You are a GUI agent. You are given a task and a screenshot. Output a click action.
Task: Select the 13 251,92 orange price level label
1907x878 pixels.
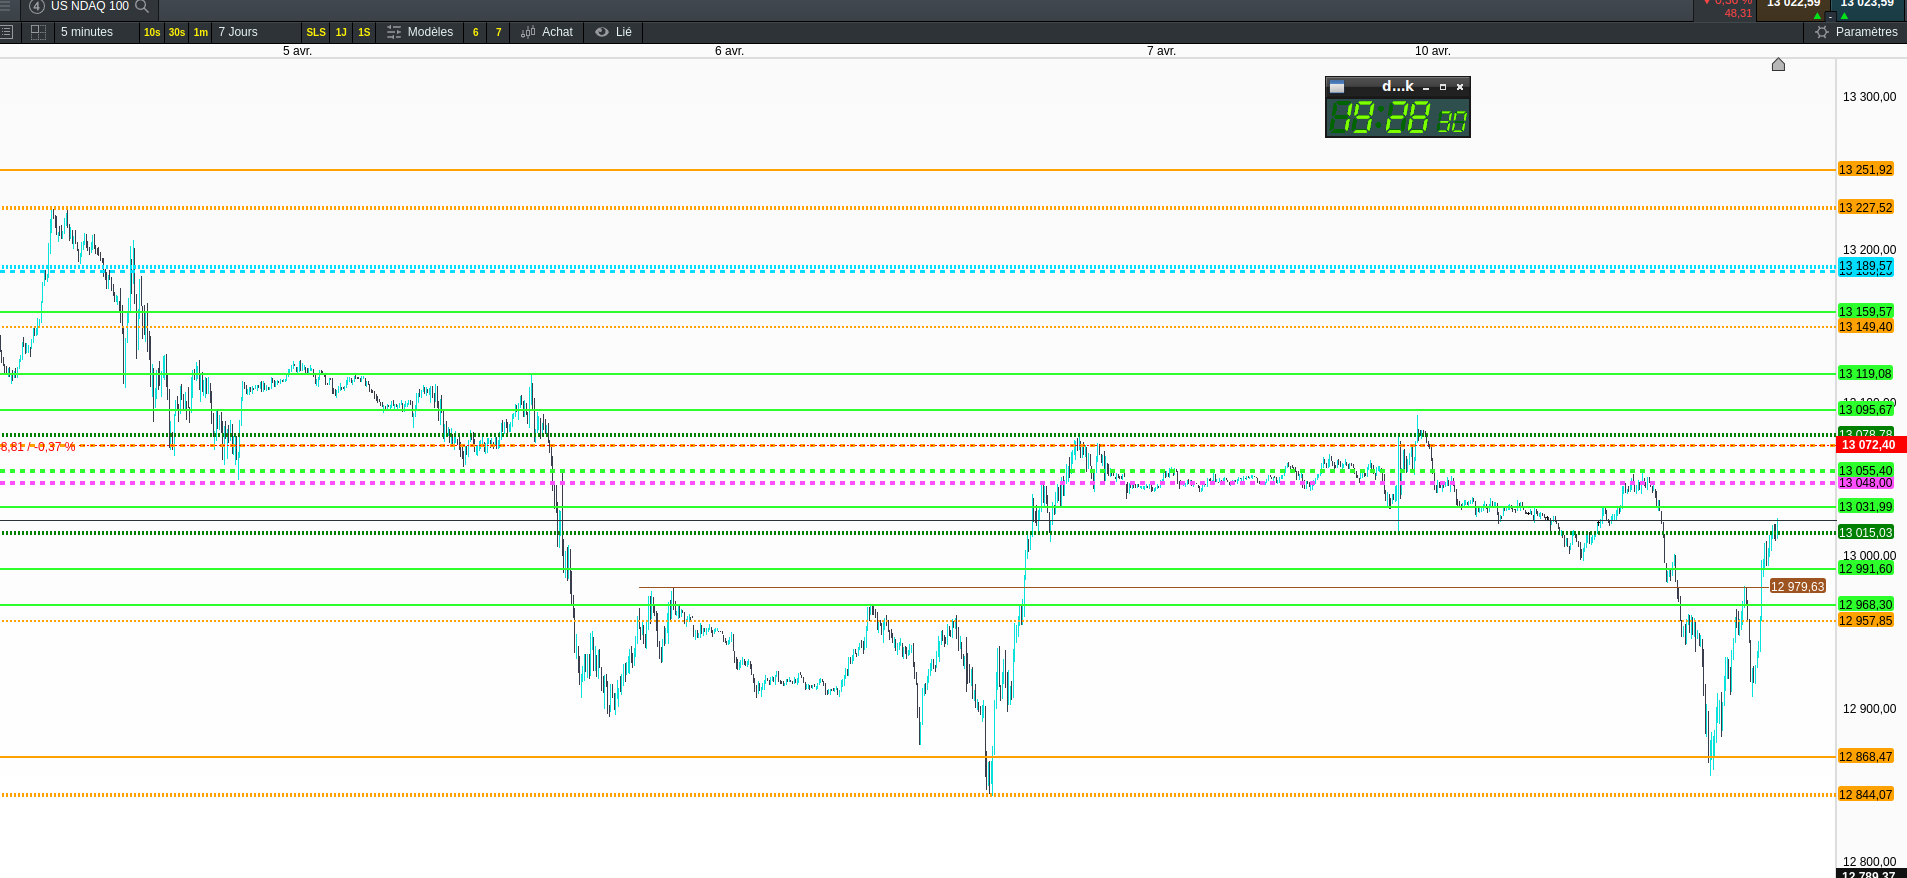click(x=1865, y=170)
